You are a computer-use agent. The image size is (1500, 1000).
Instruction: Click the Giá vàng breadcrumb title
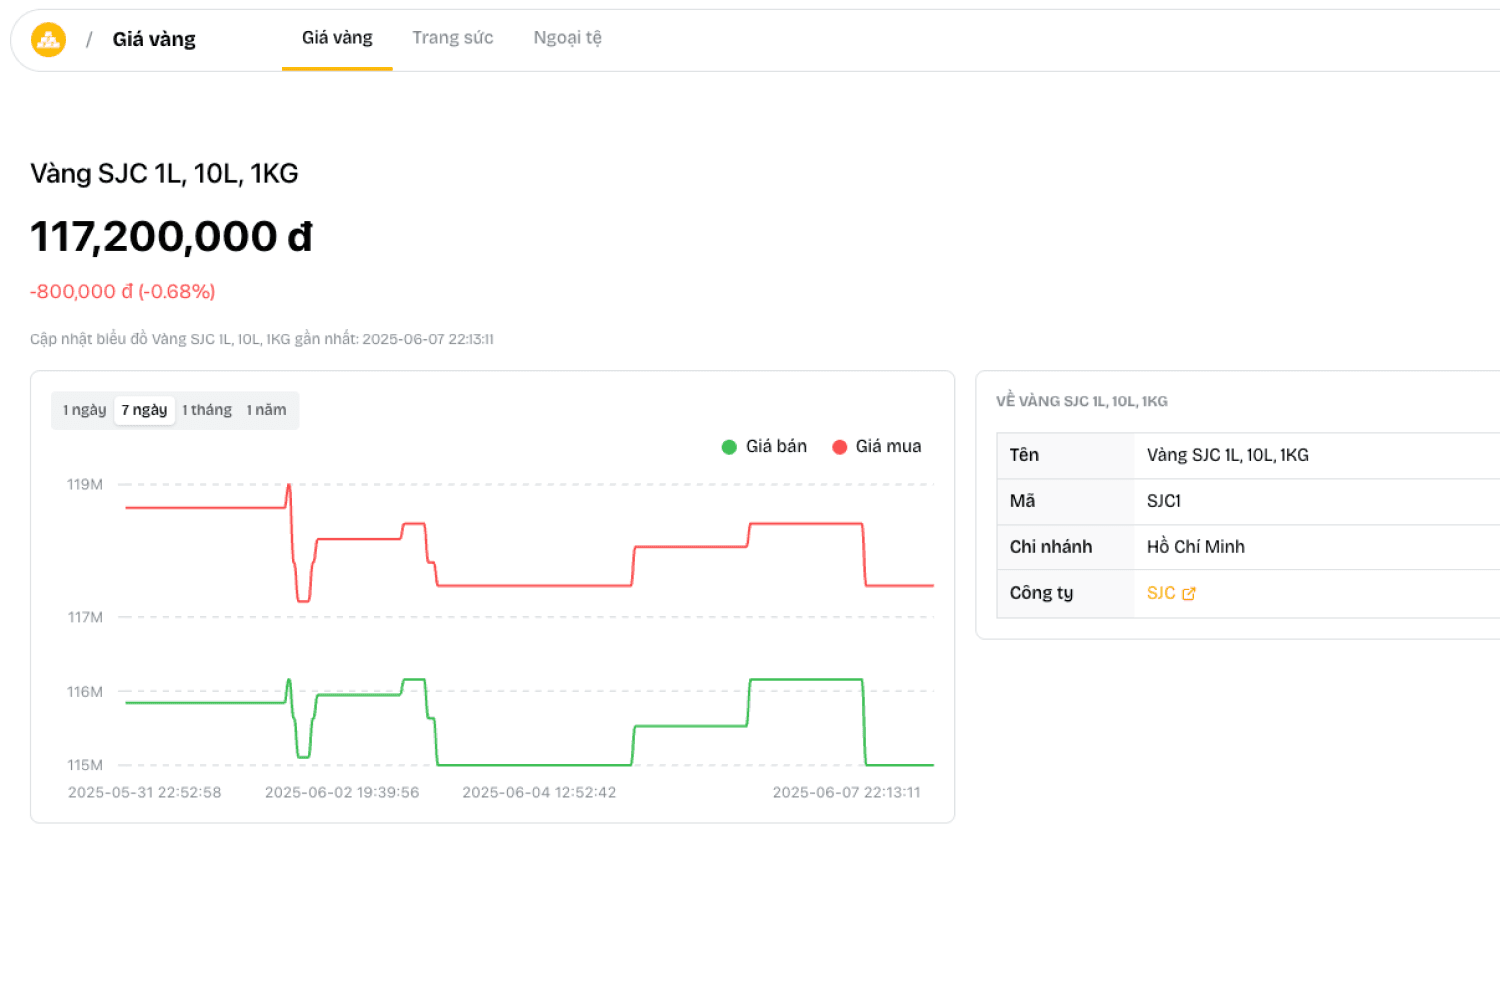coord(154,40)
